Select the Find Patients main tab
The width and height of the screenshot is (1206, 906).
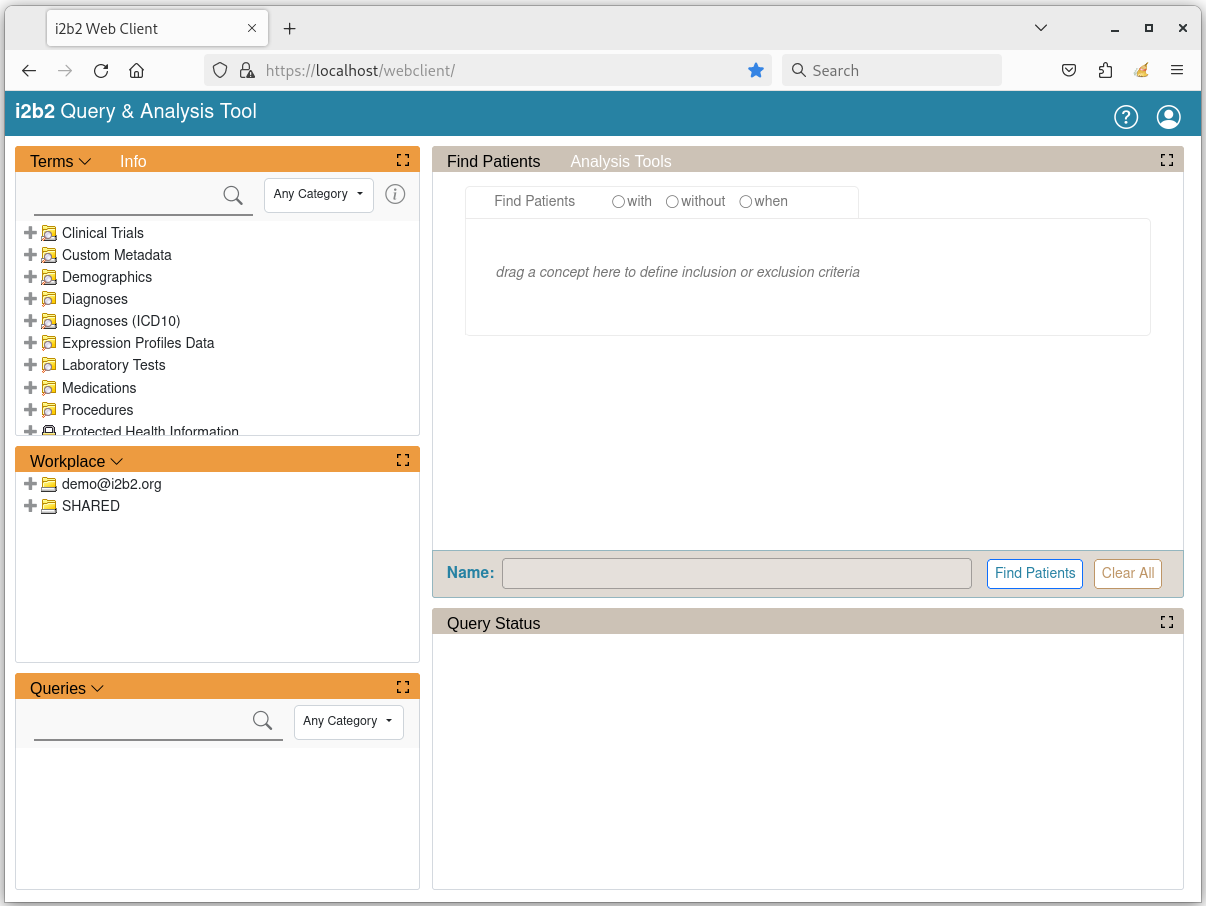coord(493,161)
